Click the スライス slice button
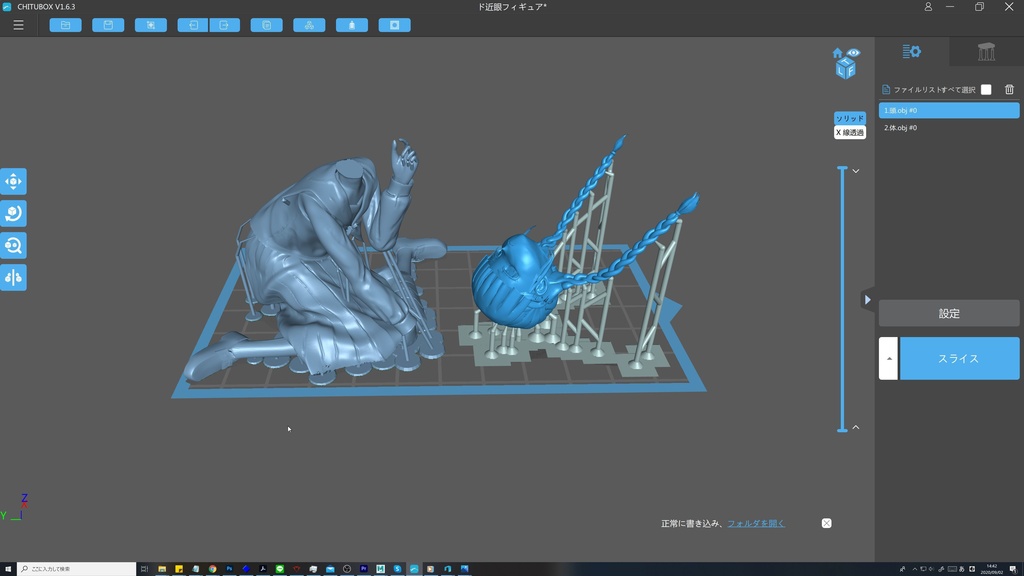 959,359
